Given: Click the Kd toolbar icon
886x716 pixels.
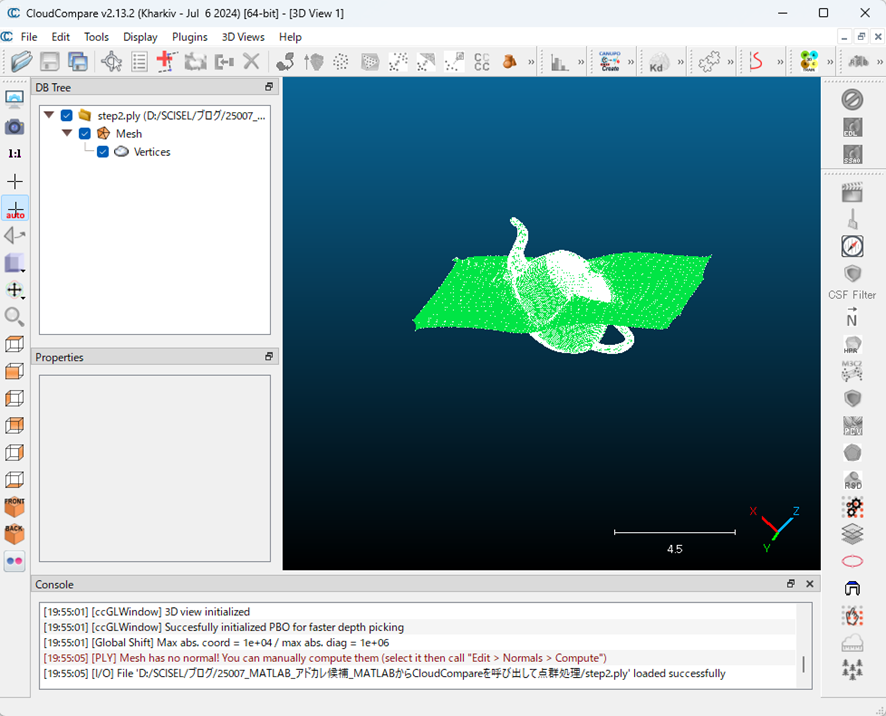Looking at the screenshot, I should [x=659, y=62].
